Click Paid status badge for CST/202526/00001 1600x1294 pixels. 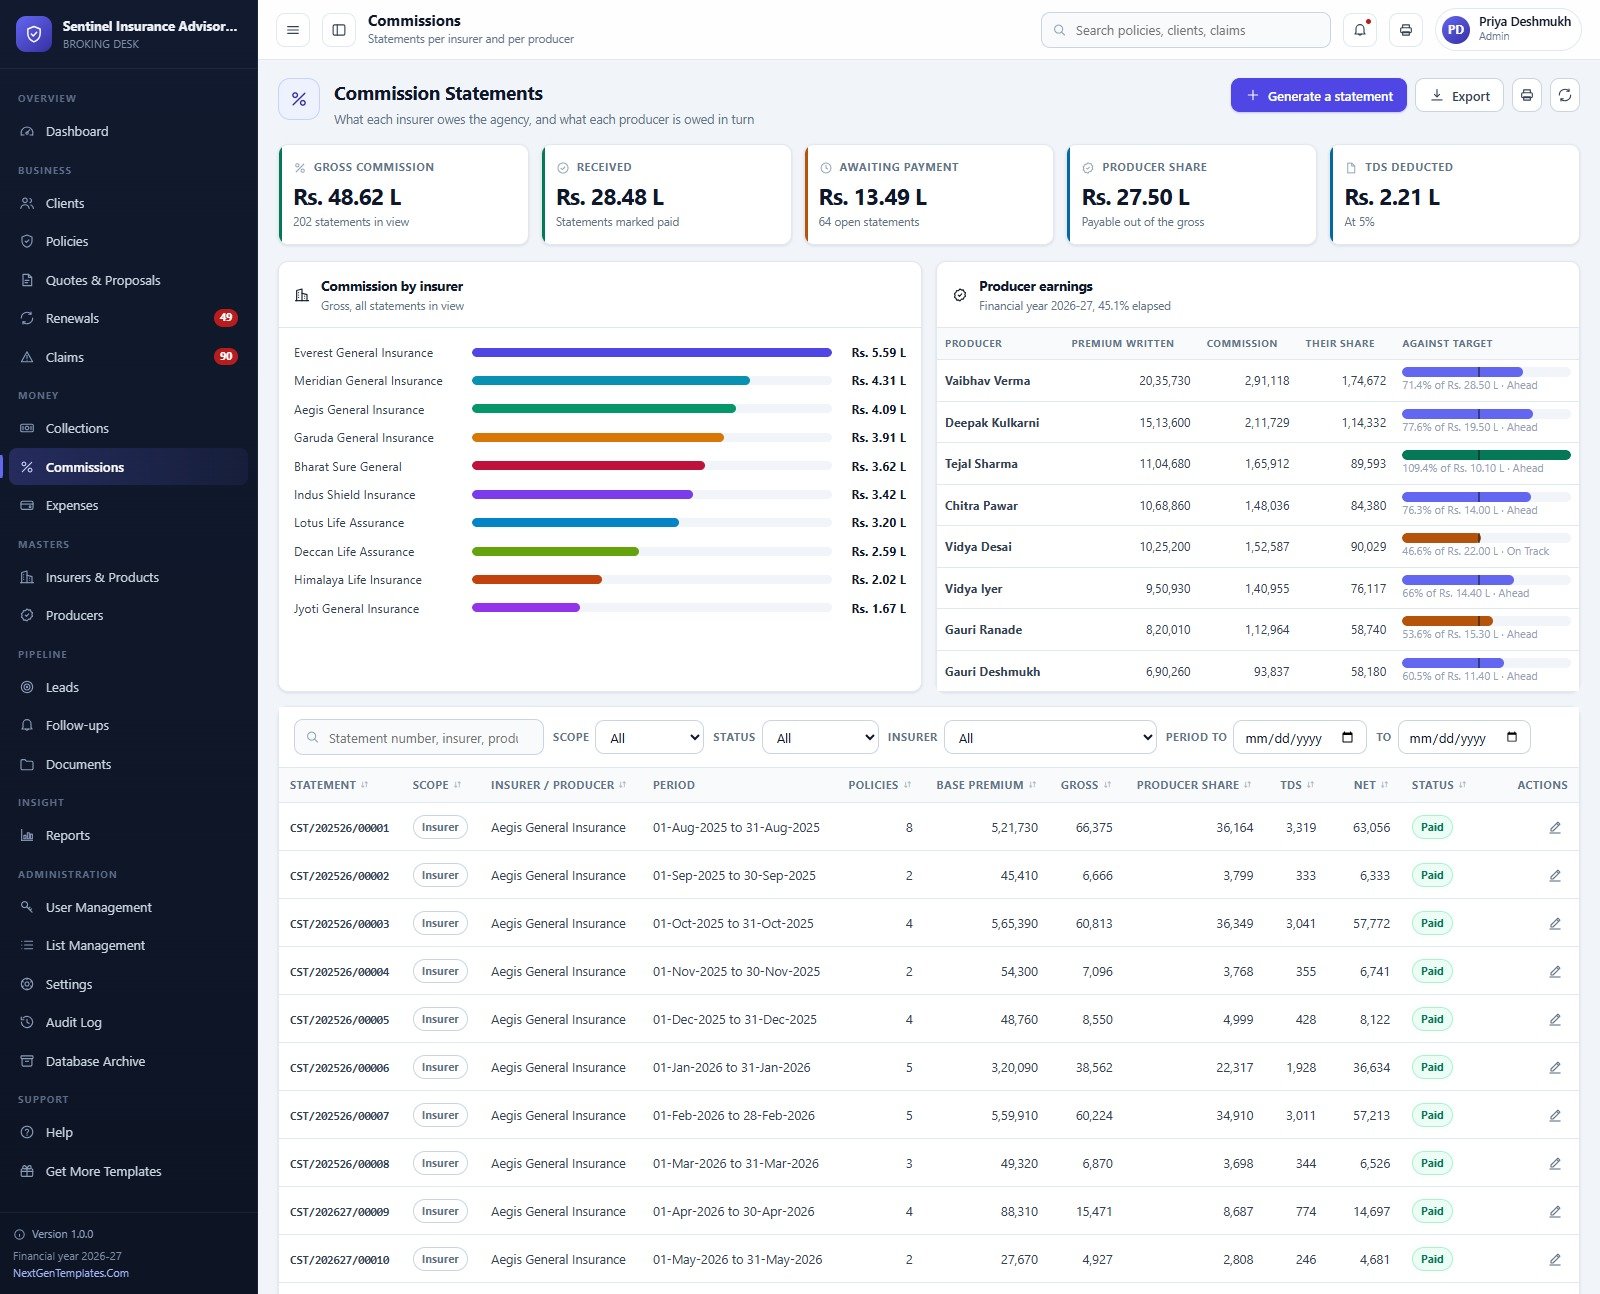click(x=1432, y=828)
